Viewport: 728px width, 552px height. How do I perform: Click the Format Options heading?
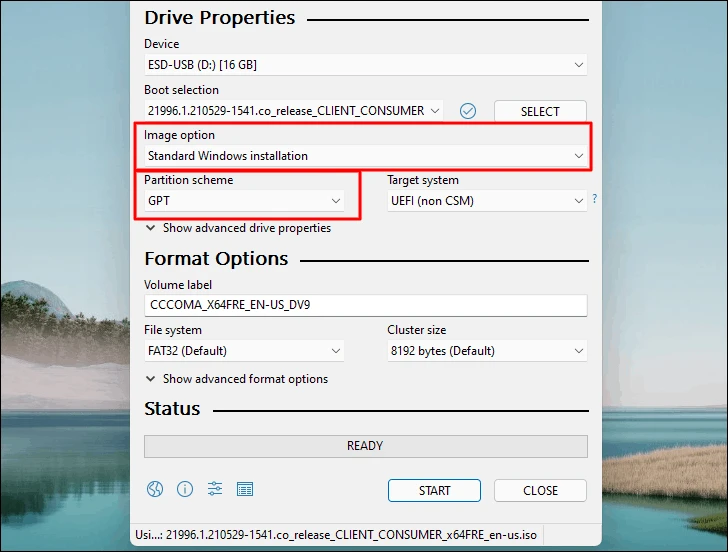coord(216,259)
